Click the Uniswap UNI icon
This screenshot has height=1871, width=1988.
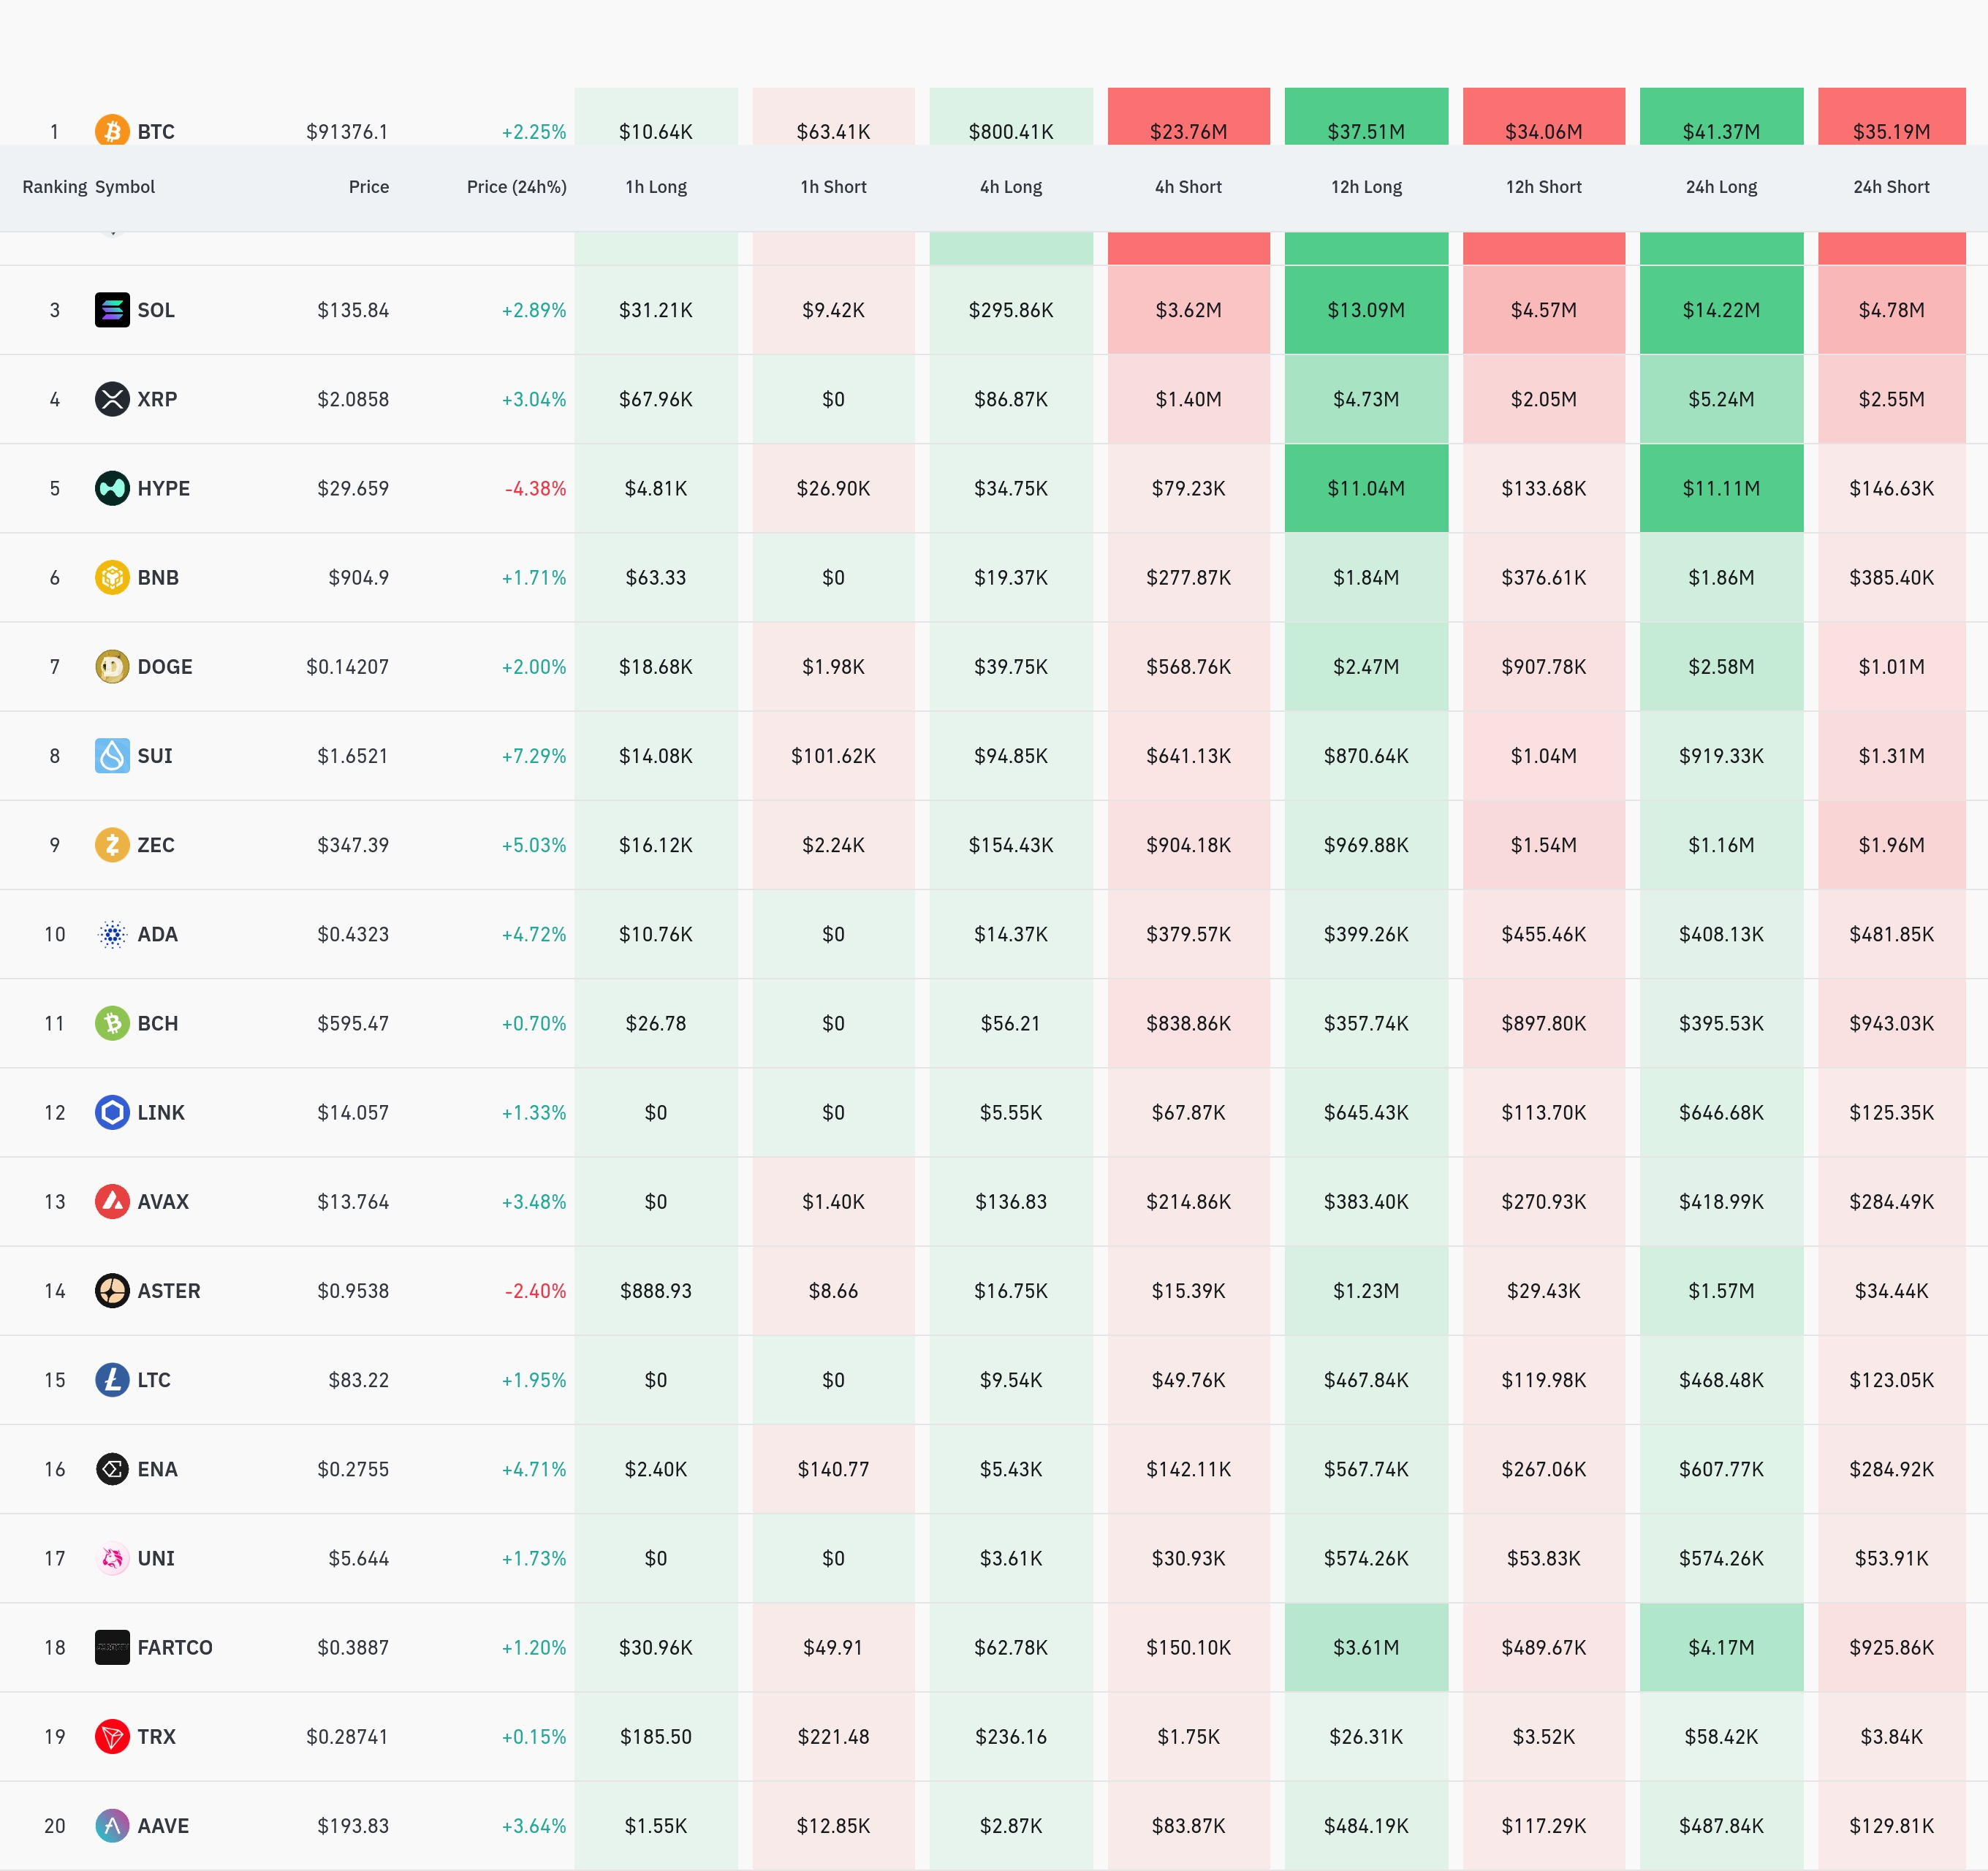point(112,1558)
